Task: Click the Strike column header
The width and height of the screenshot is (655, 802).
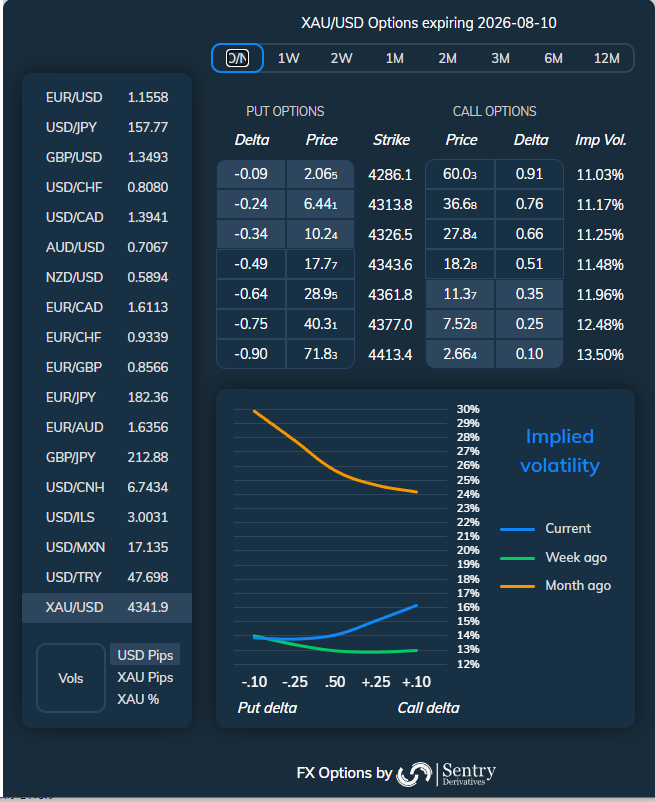Action: pyautogui.click(x=391, y=140)
